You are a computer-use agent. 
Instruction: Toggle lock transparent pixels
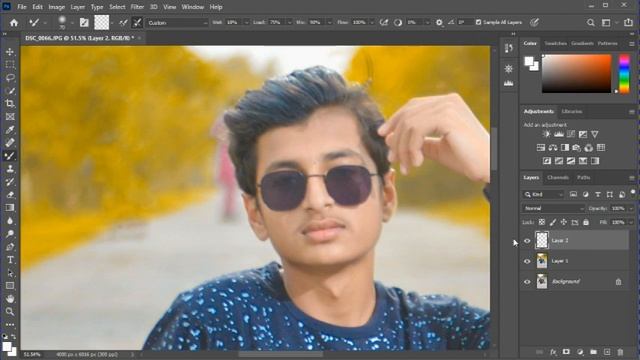[x=542, y=222]
